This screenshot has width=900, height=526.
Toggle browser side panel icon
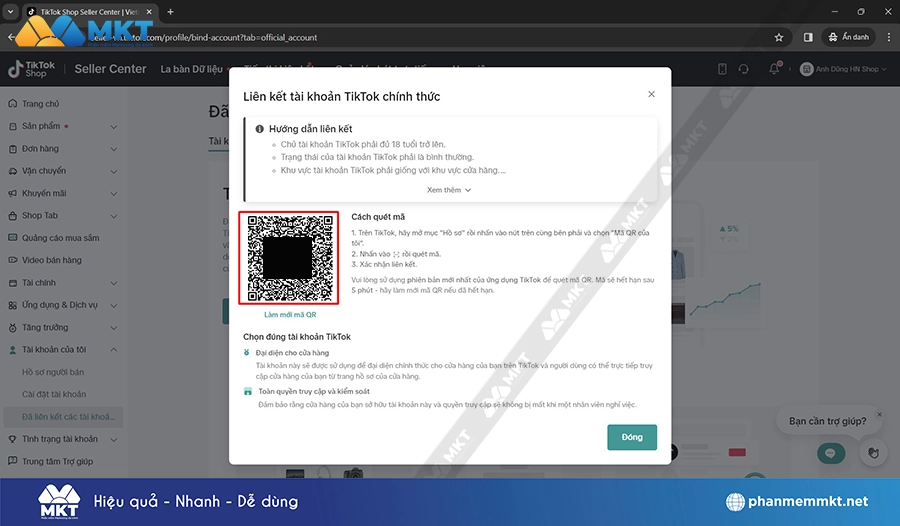[808, 37]
